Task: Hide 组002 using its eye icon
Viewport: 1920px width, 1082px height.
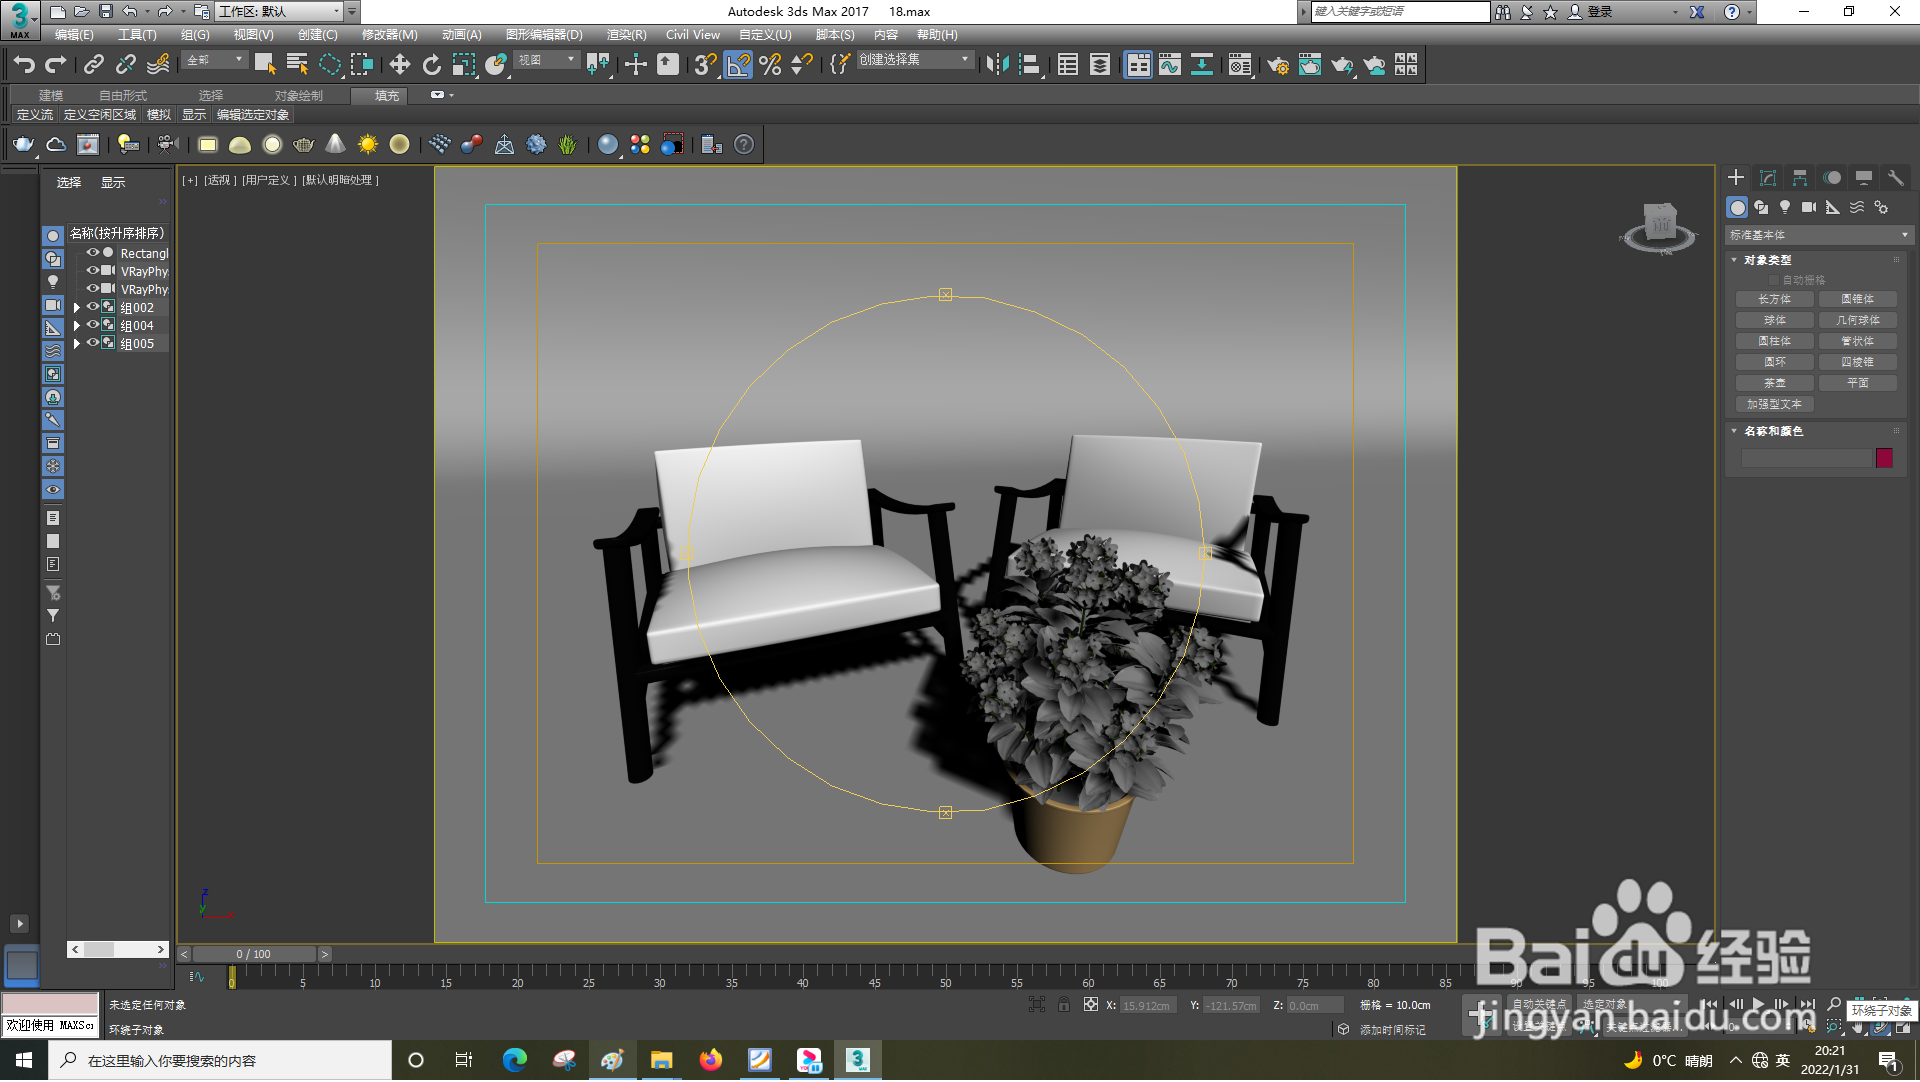Action: 92,307
